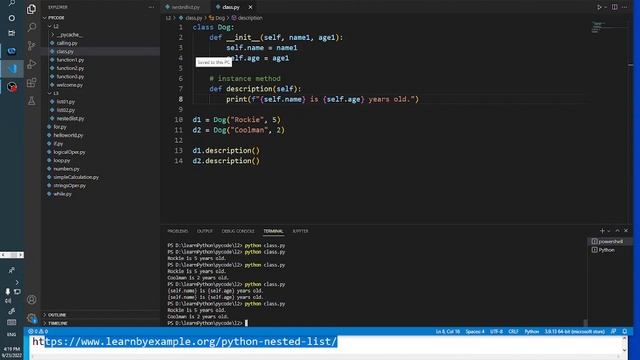Open Explorer Views and More Actions ellipsis
Screen dimensions: 640x360
click(151, 7)
